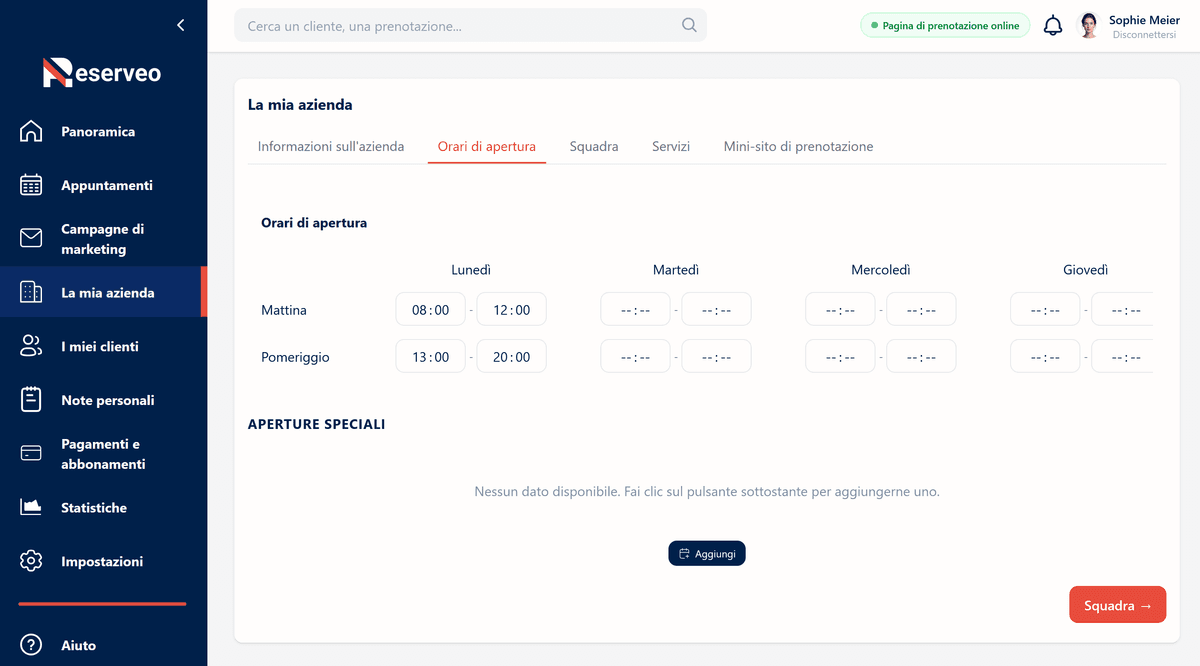Screen dimensions: 1200x666
Task: Click the La mia azienda building icon
Action: 31,292
